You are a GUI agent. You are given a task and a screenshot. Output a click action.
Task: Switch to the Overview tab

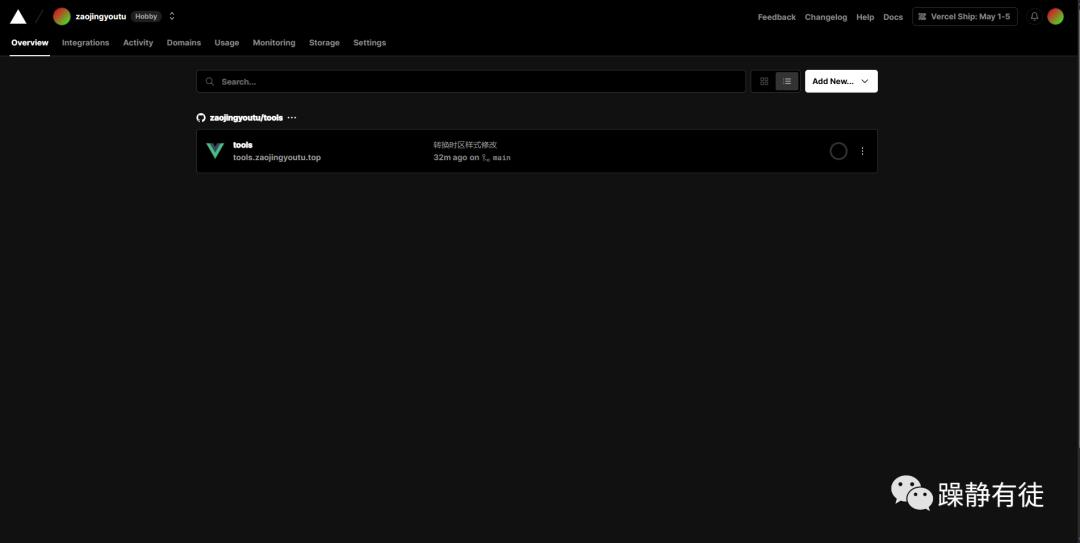coord(30,43)
